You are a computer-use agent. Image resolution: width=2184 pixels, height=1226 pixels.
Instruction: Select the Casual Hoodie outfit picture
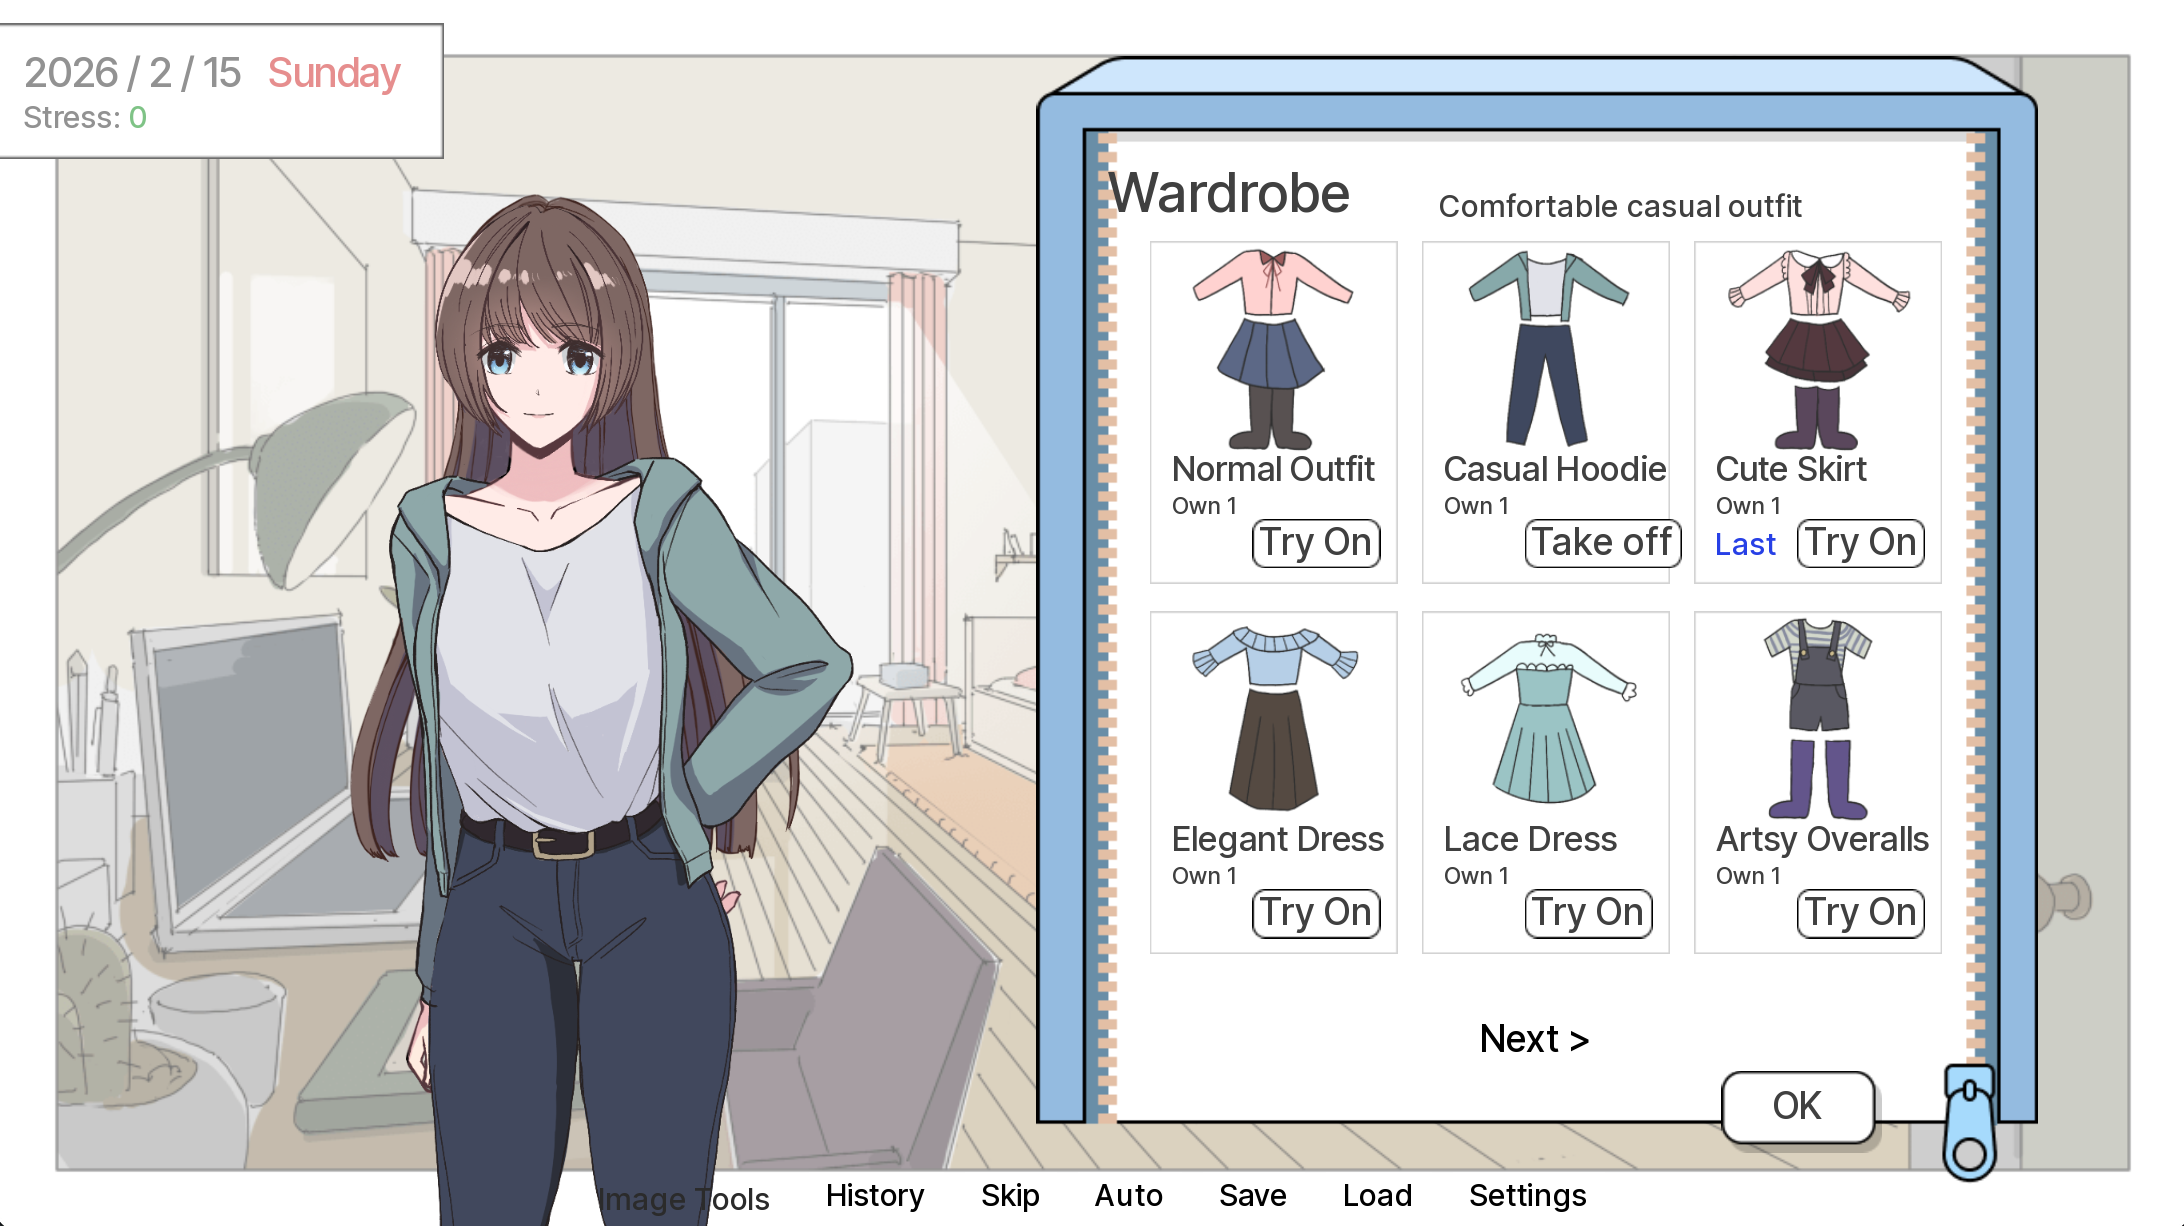pyautogui.click(x=1547, y=348)
